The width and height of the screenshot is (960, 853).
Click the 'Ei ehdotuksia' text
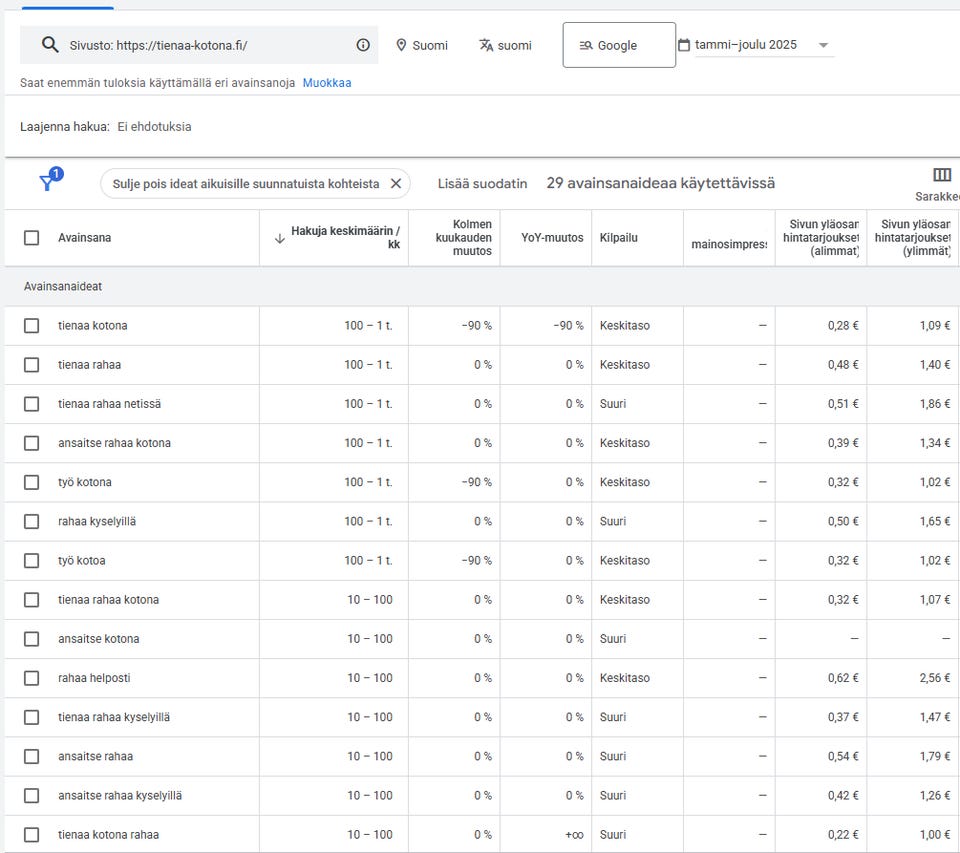click(154, 127)
